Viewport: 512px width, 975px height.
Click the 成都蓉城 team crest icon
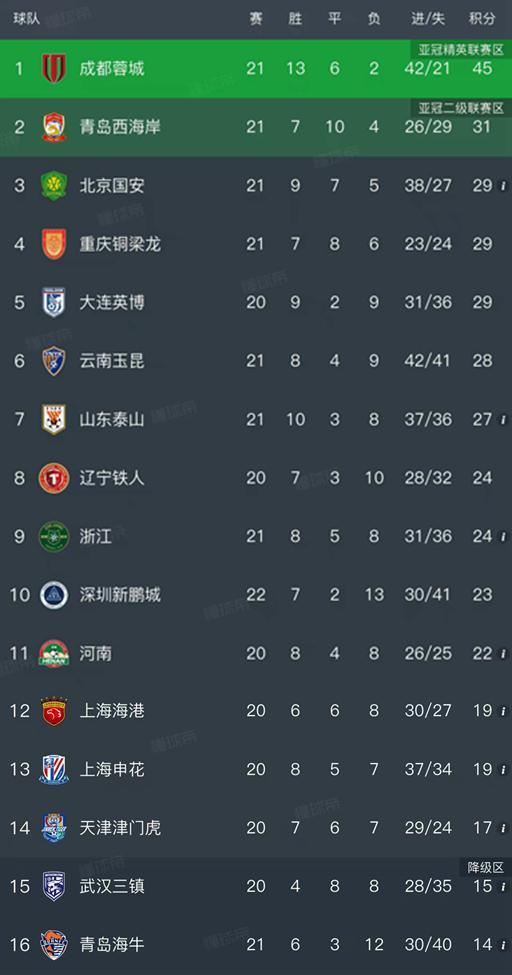pos(54,68)
